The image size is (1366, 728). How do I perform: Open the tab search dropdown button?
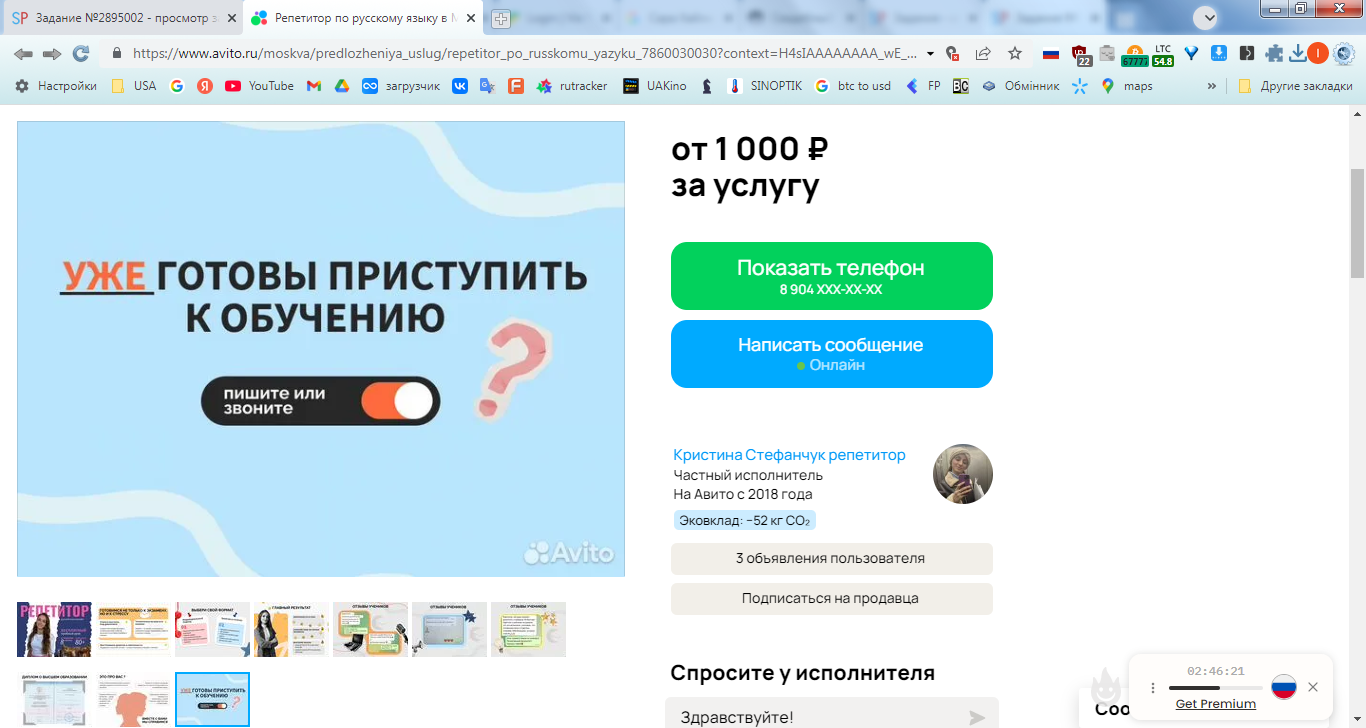tap(1207, 17)
